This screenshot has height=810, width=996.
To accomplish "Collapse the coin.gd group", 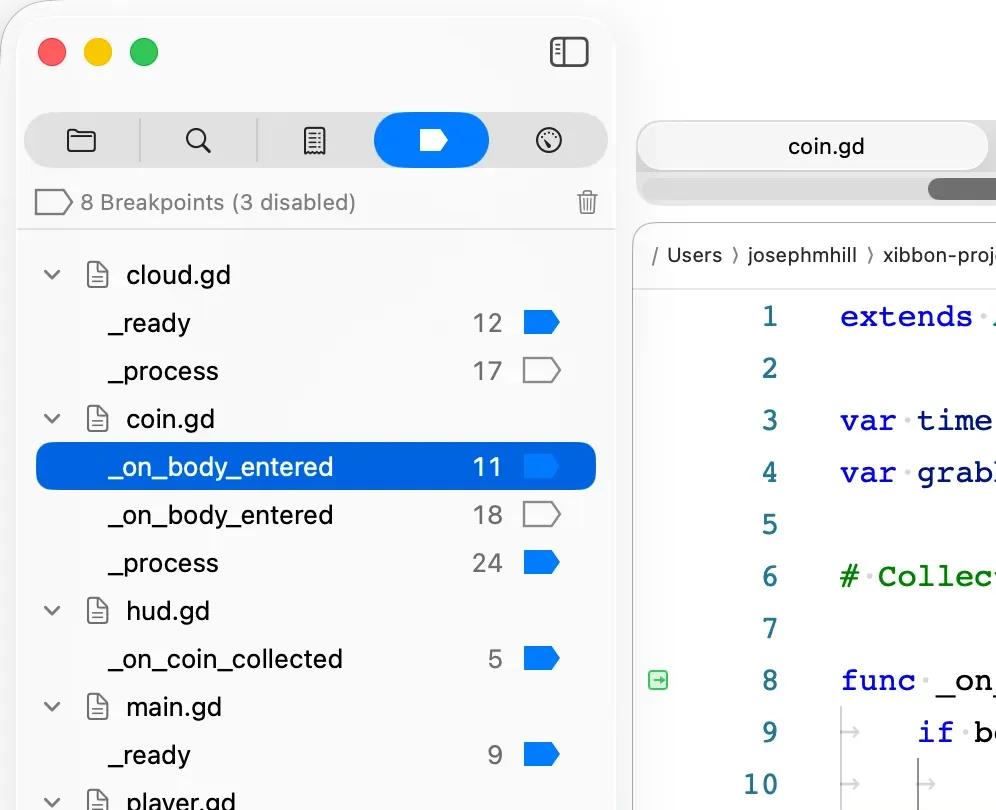I will [x=52, y=419].
